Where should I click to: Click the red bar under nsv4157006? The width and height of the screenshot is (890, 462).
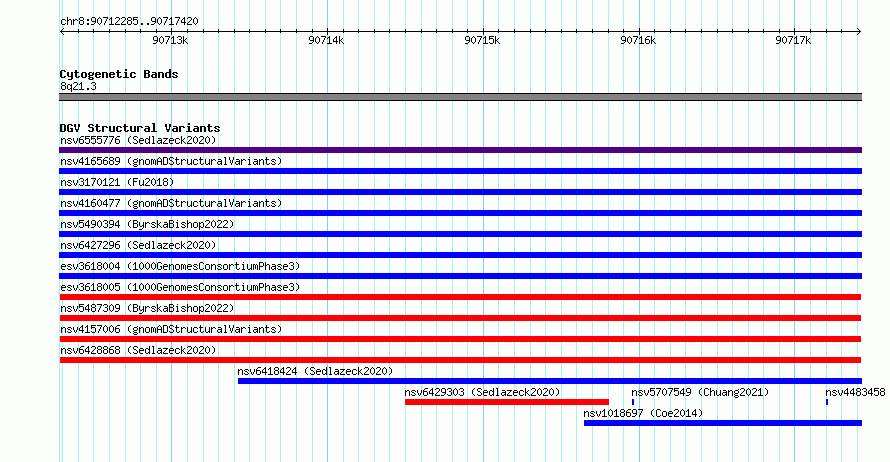click(x=460, y=339)
